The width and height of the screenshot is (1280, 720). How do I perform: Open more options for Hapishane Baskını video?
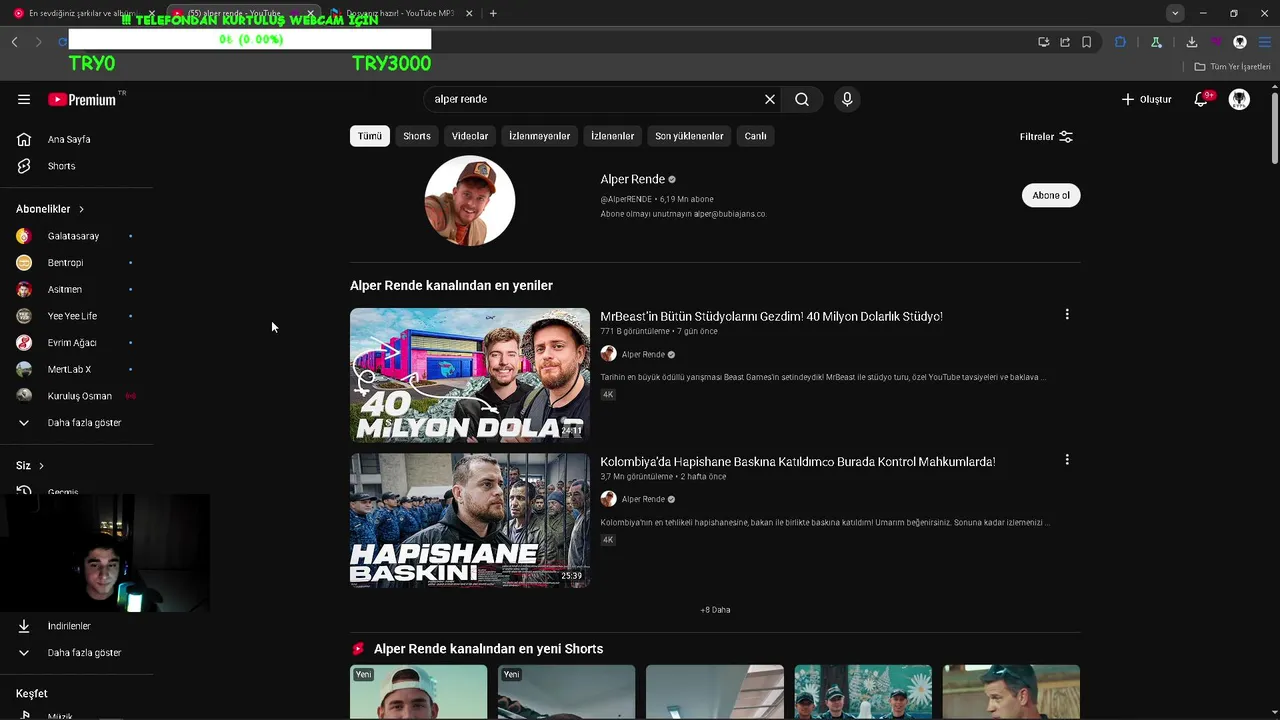coord(1067,460)
